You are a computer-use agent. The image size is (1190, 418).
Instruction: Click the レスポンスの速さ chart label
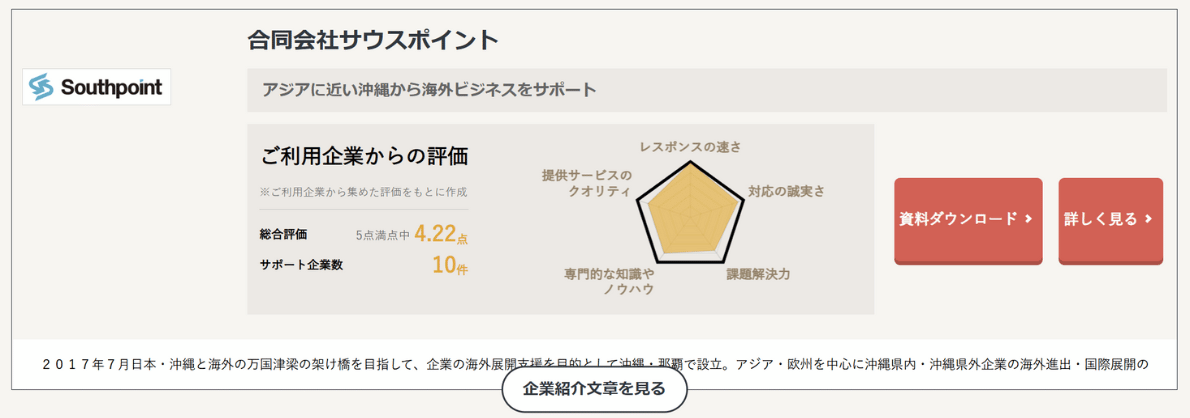click(690, 147)
